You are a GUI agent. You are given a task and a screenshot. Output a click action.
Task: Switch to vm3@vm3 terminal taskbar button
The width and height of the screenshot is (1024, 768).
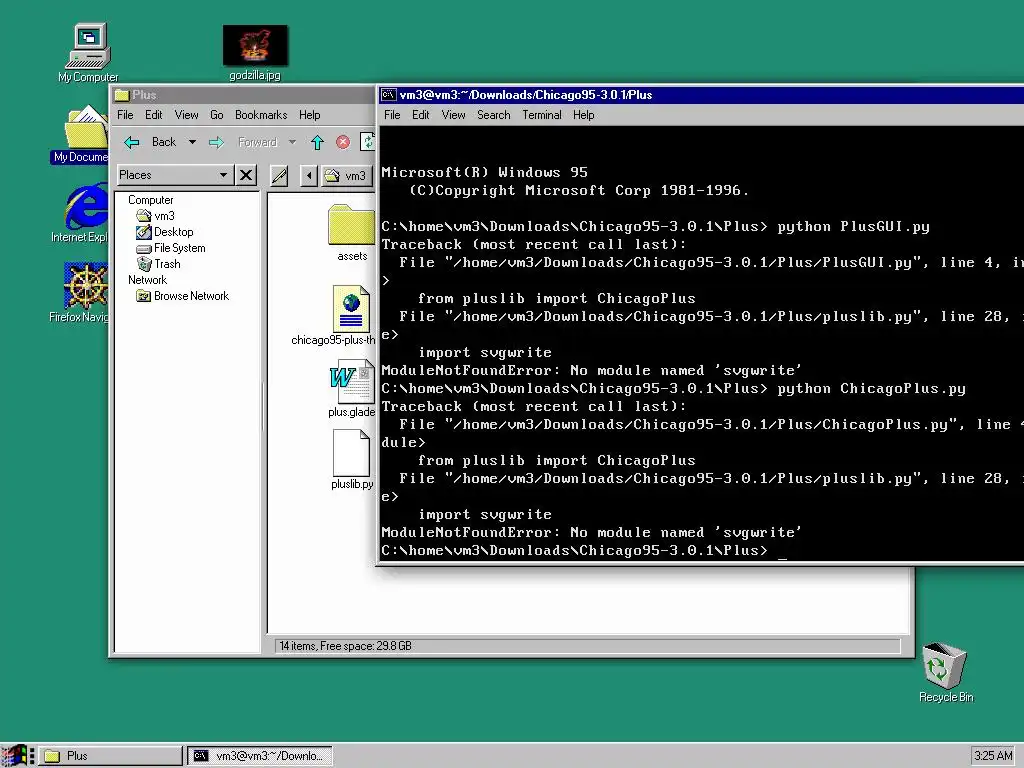point(260,756)
